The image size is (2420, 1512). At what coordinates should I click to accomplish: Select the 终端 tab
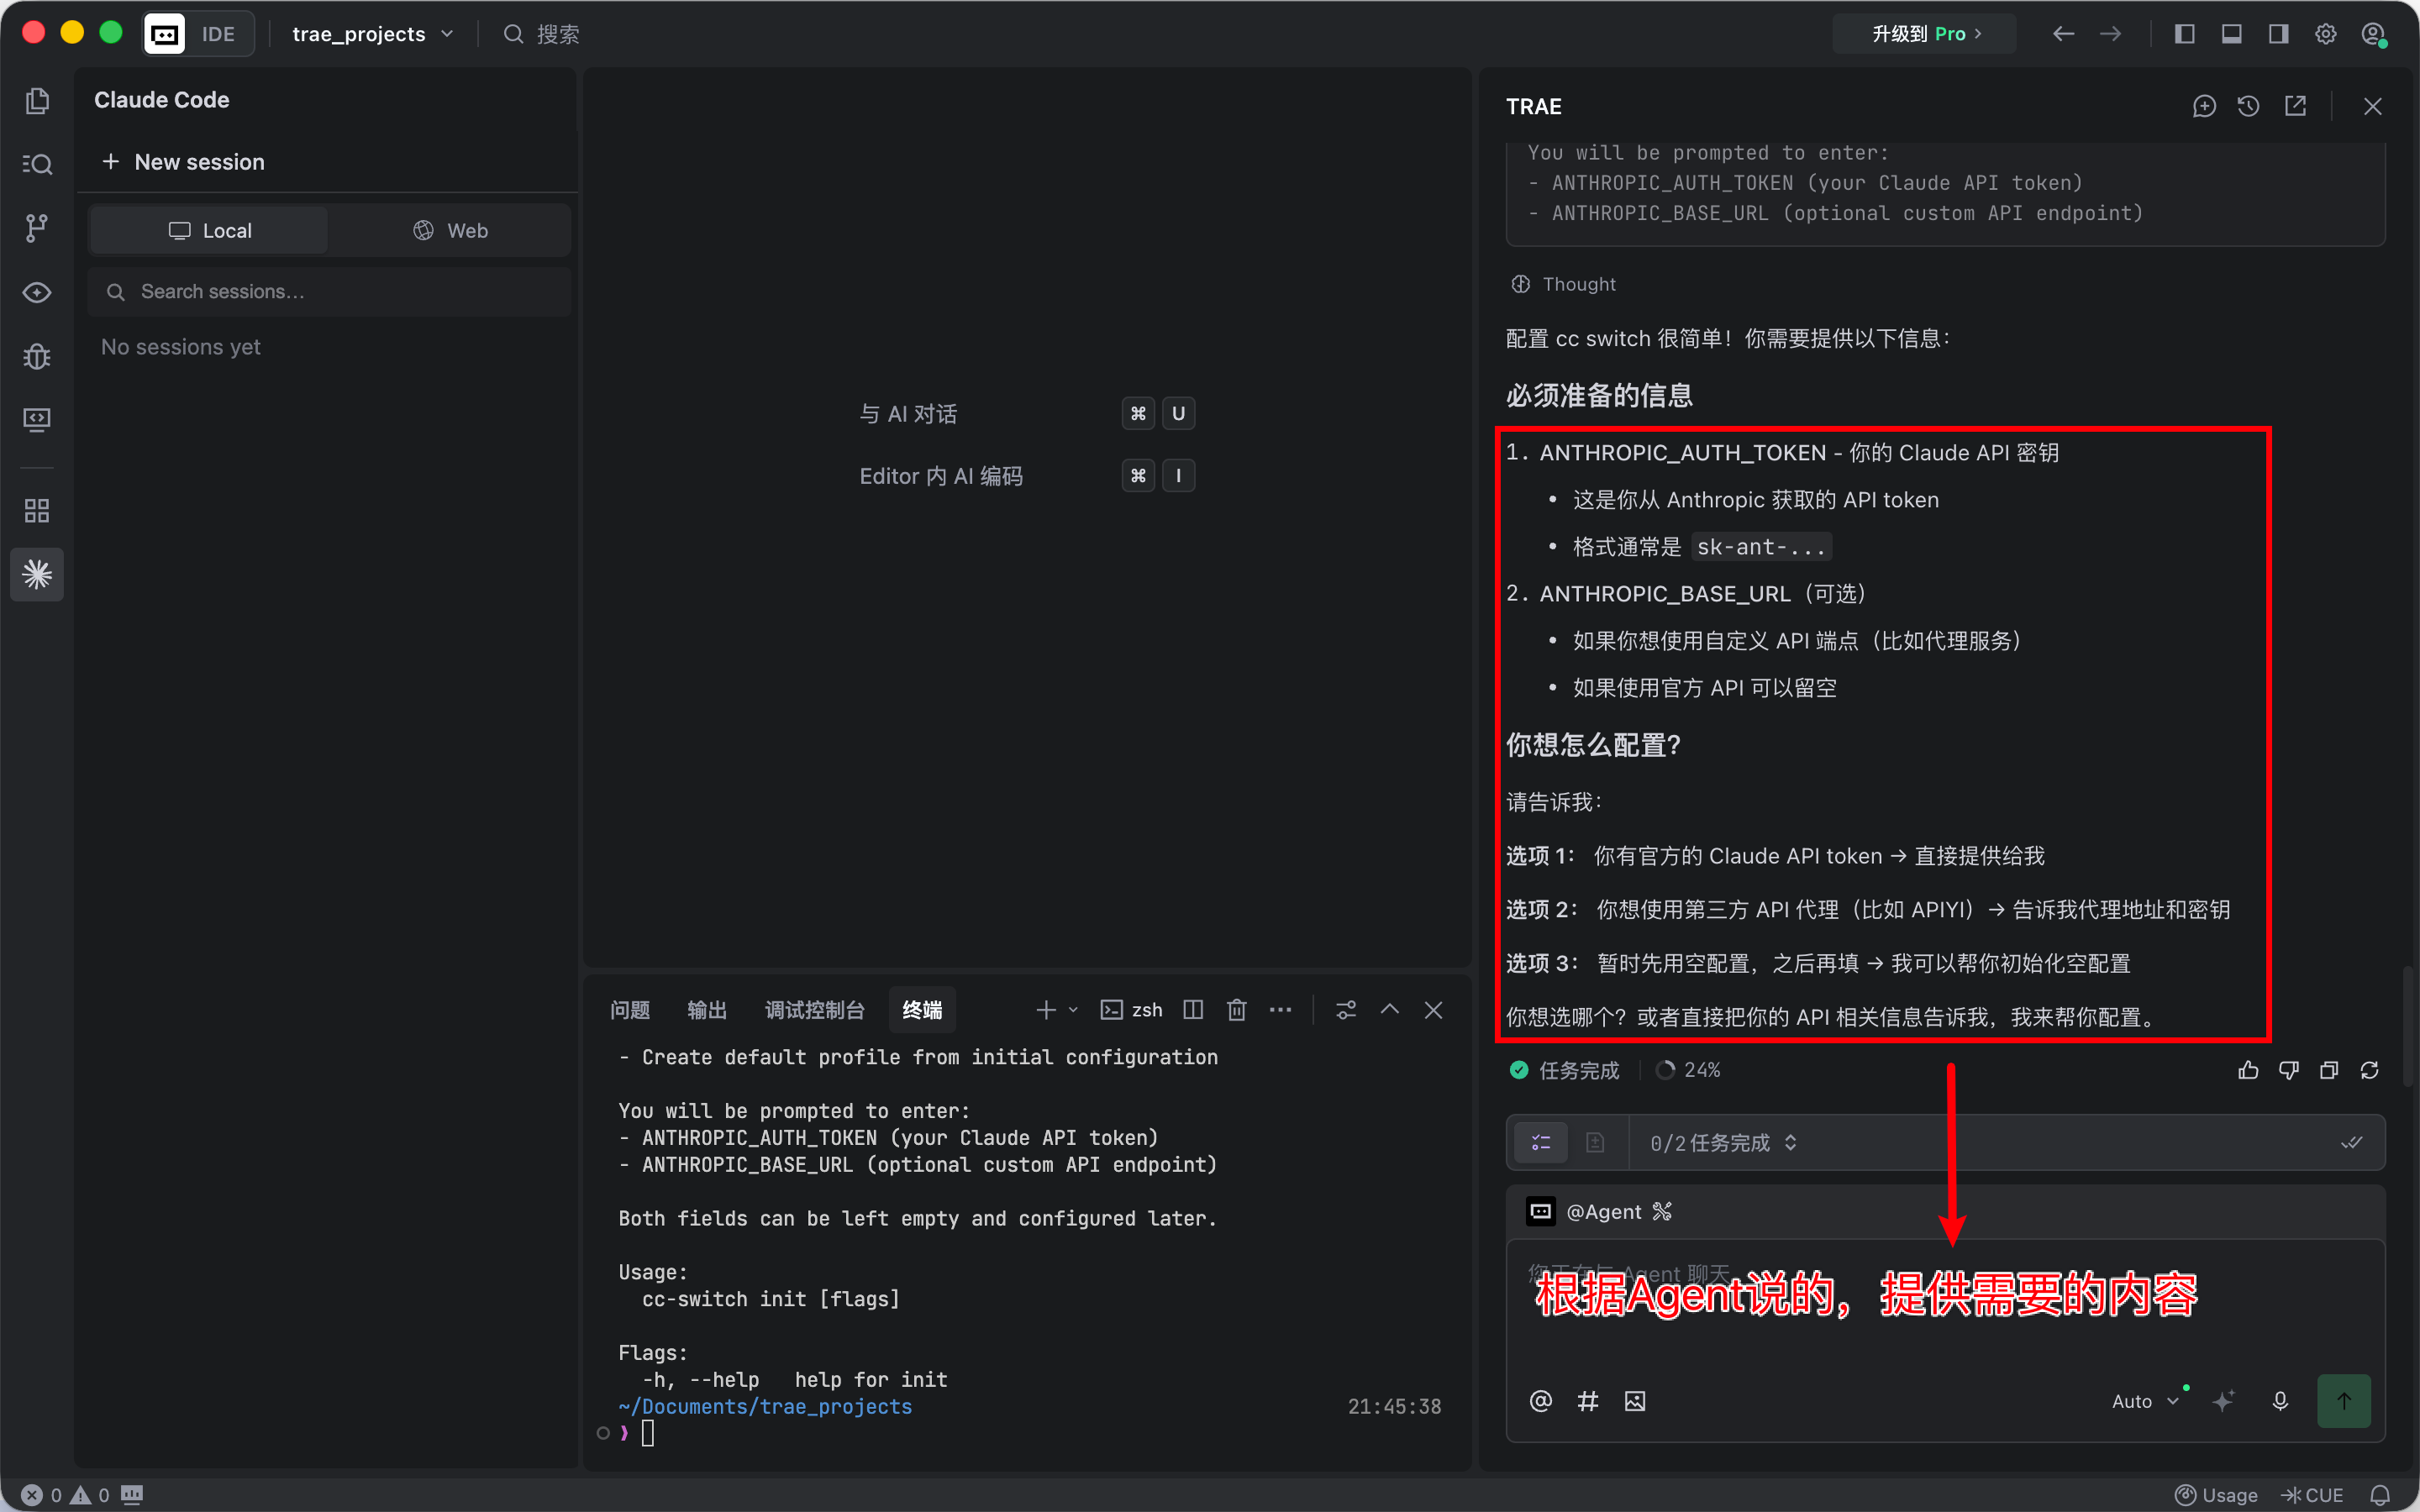[922, 1010]
